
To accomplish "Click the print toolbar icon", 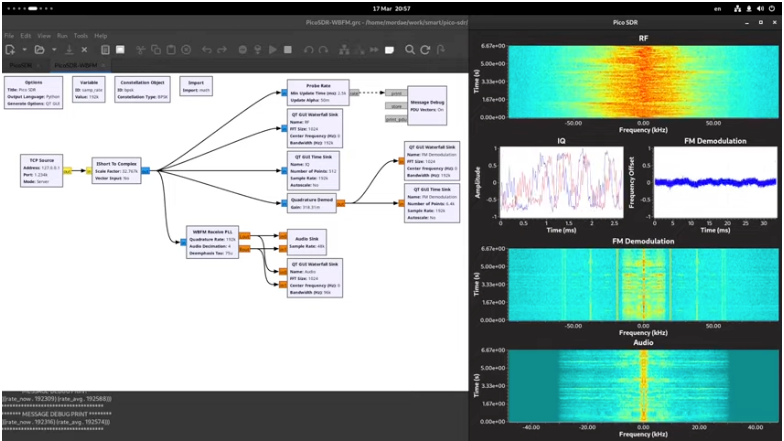I will [105, 50].
